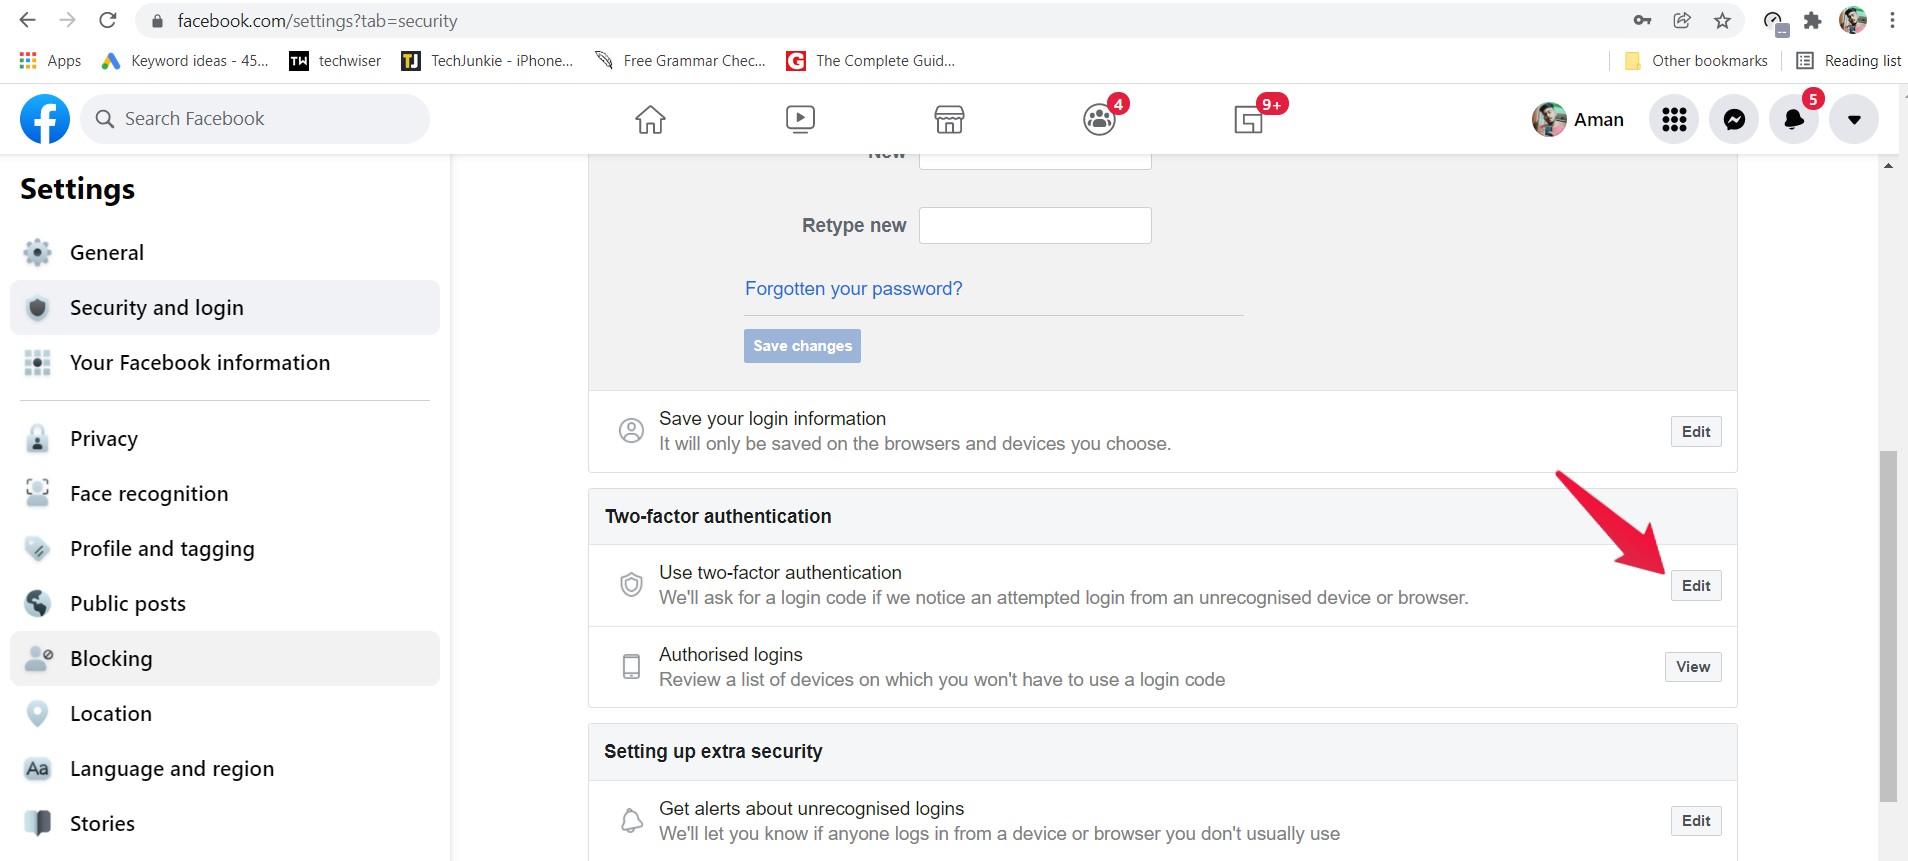Open the Apps bookmark shortcut
1908x861 pixels.
point(50,61)
